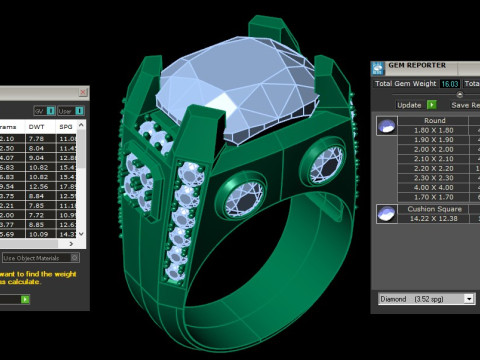Click the weight table horizontal scrollbar thumb
The width and height of the screenshot is (480, 360).
[x=28, y=244]
